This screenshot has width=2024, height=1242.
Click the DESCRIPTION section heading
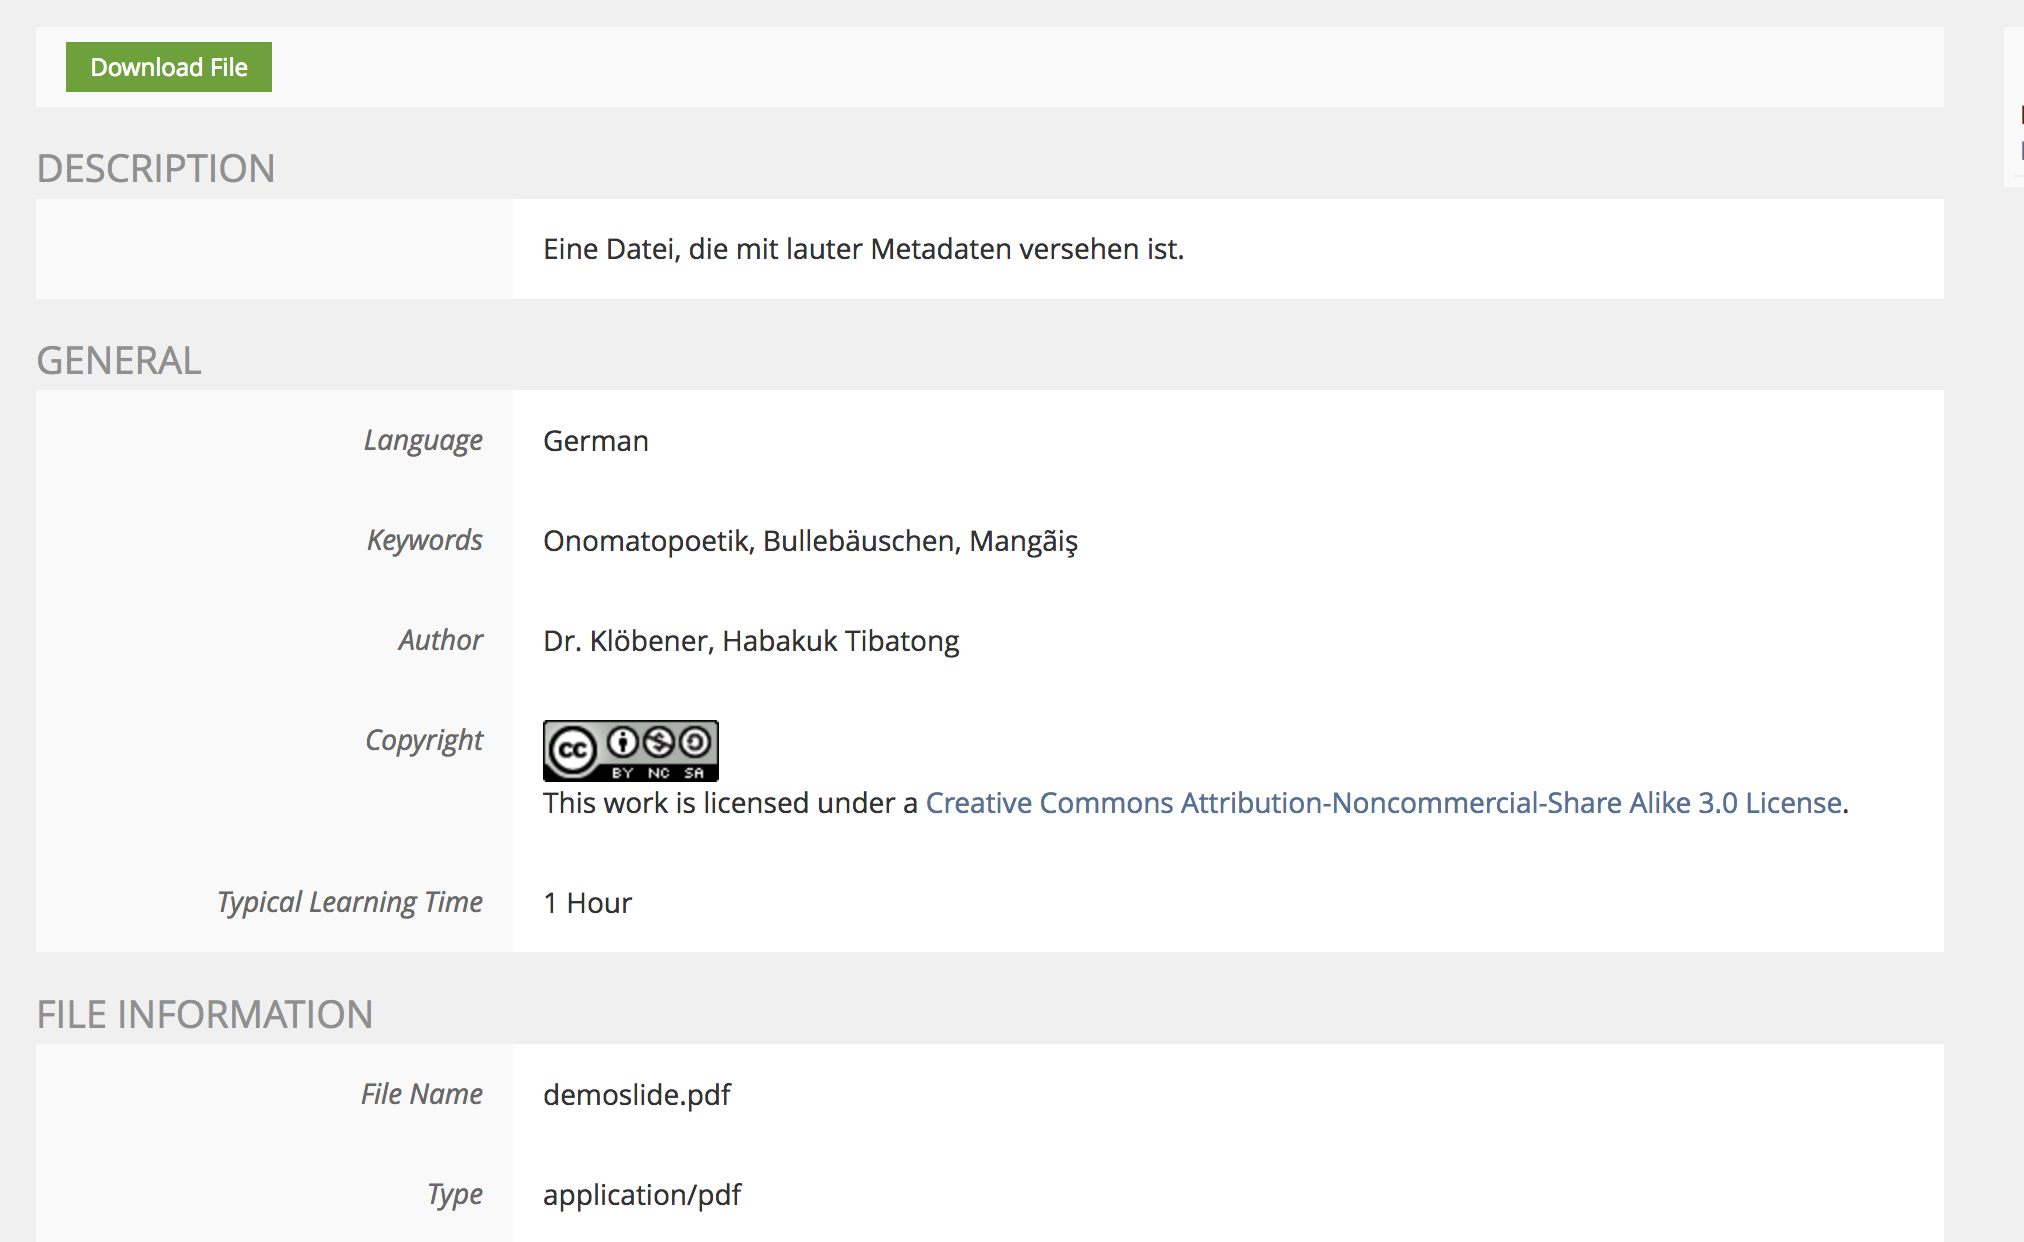pyautogui.click(x=155, y=168)
